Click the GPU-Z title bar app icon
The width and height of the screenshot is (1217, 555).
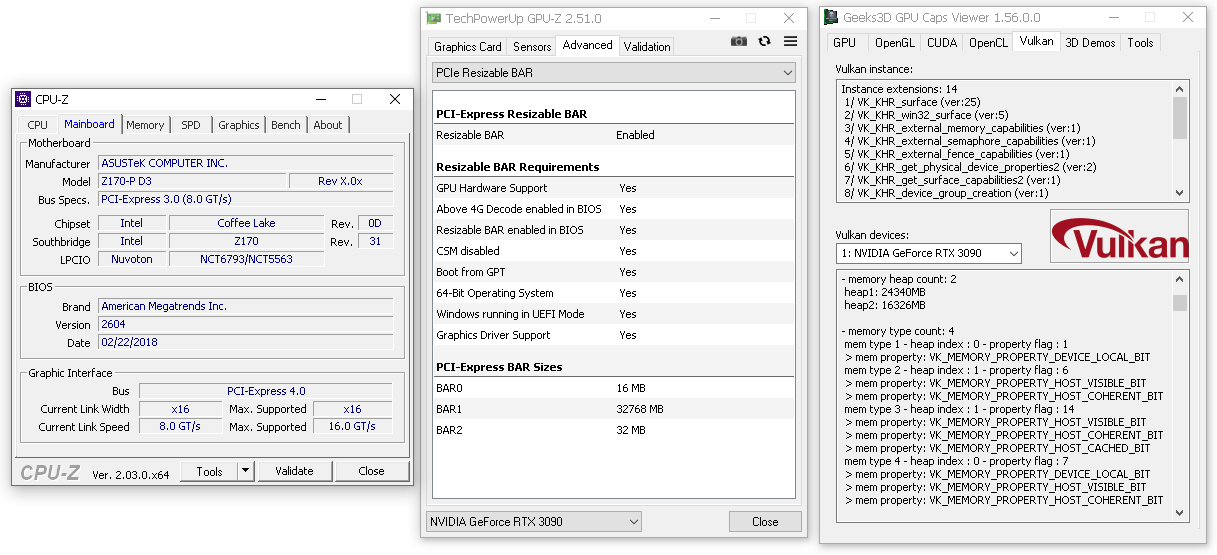click(x=433, y=18)
